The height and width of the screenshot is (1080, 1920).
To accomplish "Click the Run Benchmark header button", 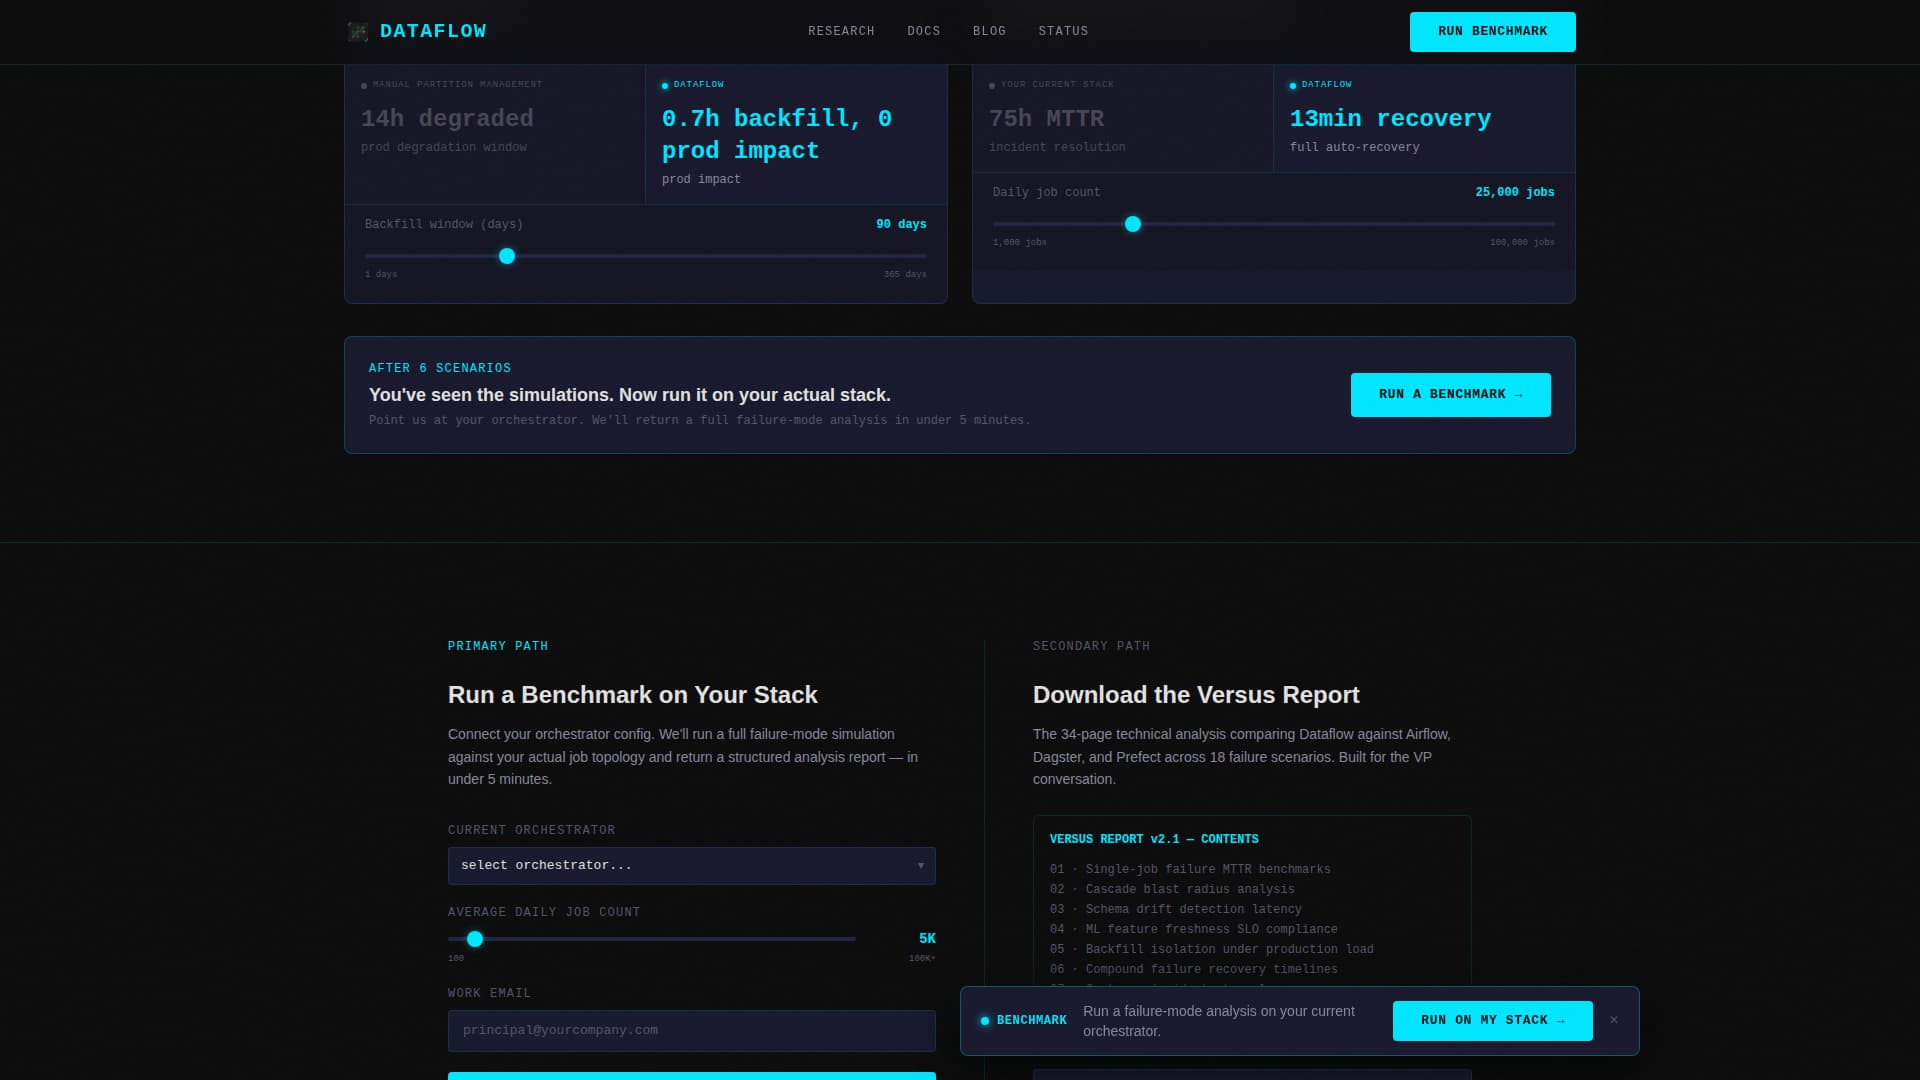I will click(x=1492, y=32).
